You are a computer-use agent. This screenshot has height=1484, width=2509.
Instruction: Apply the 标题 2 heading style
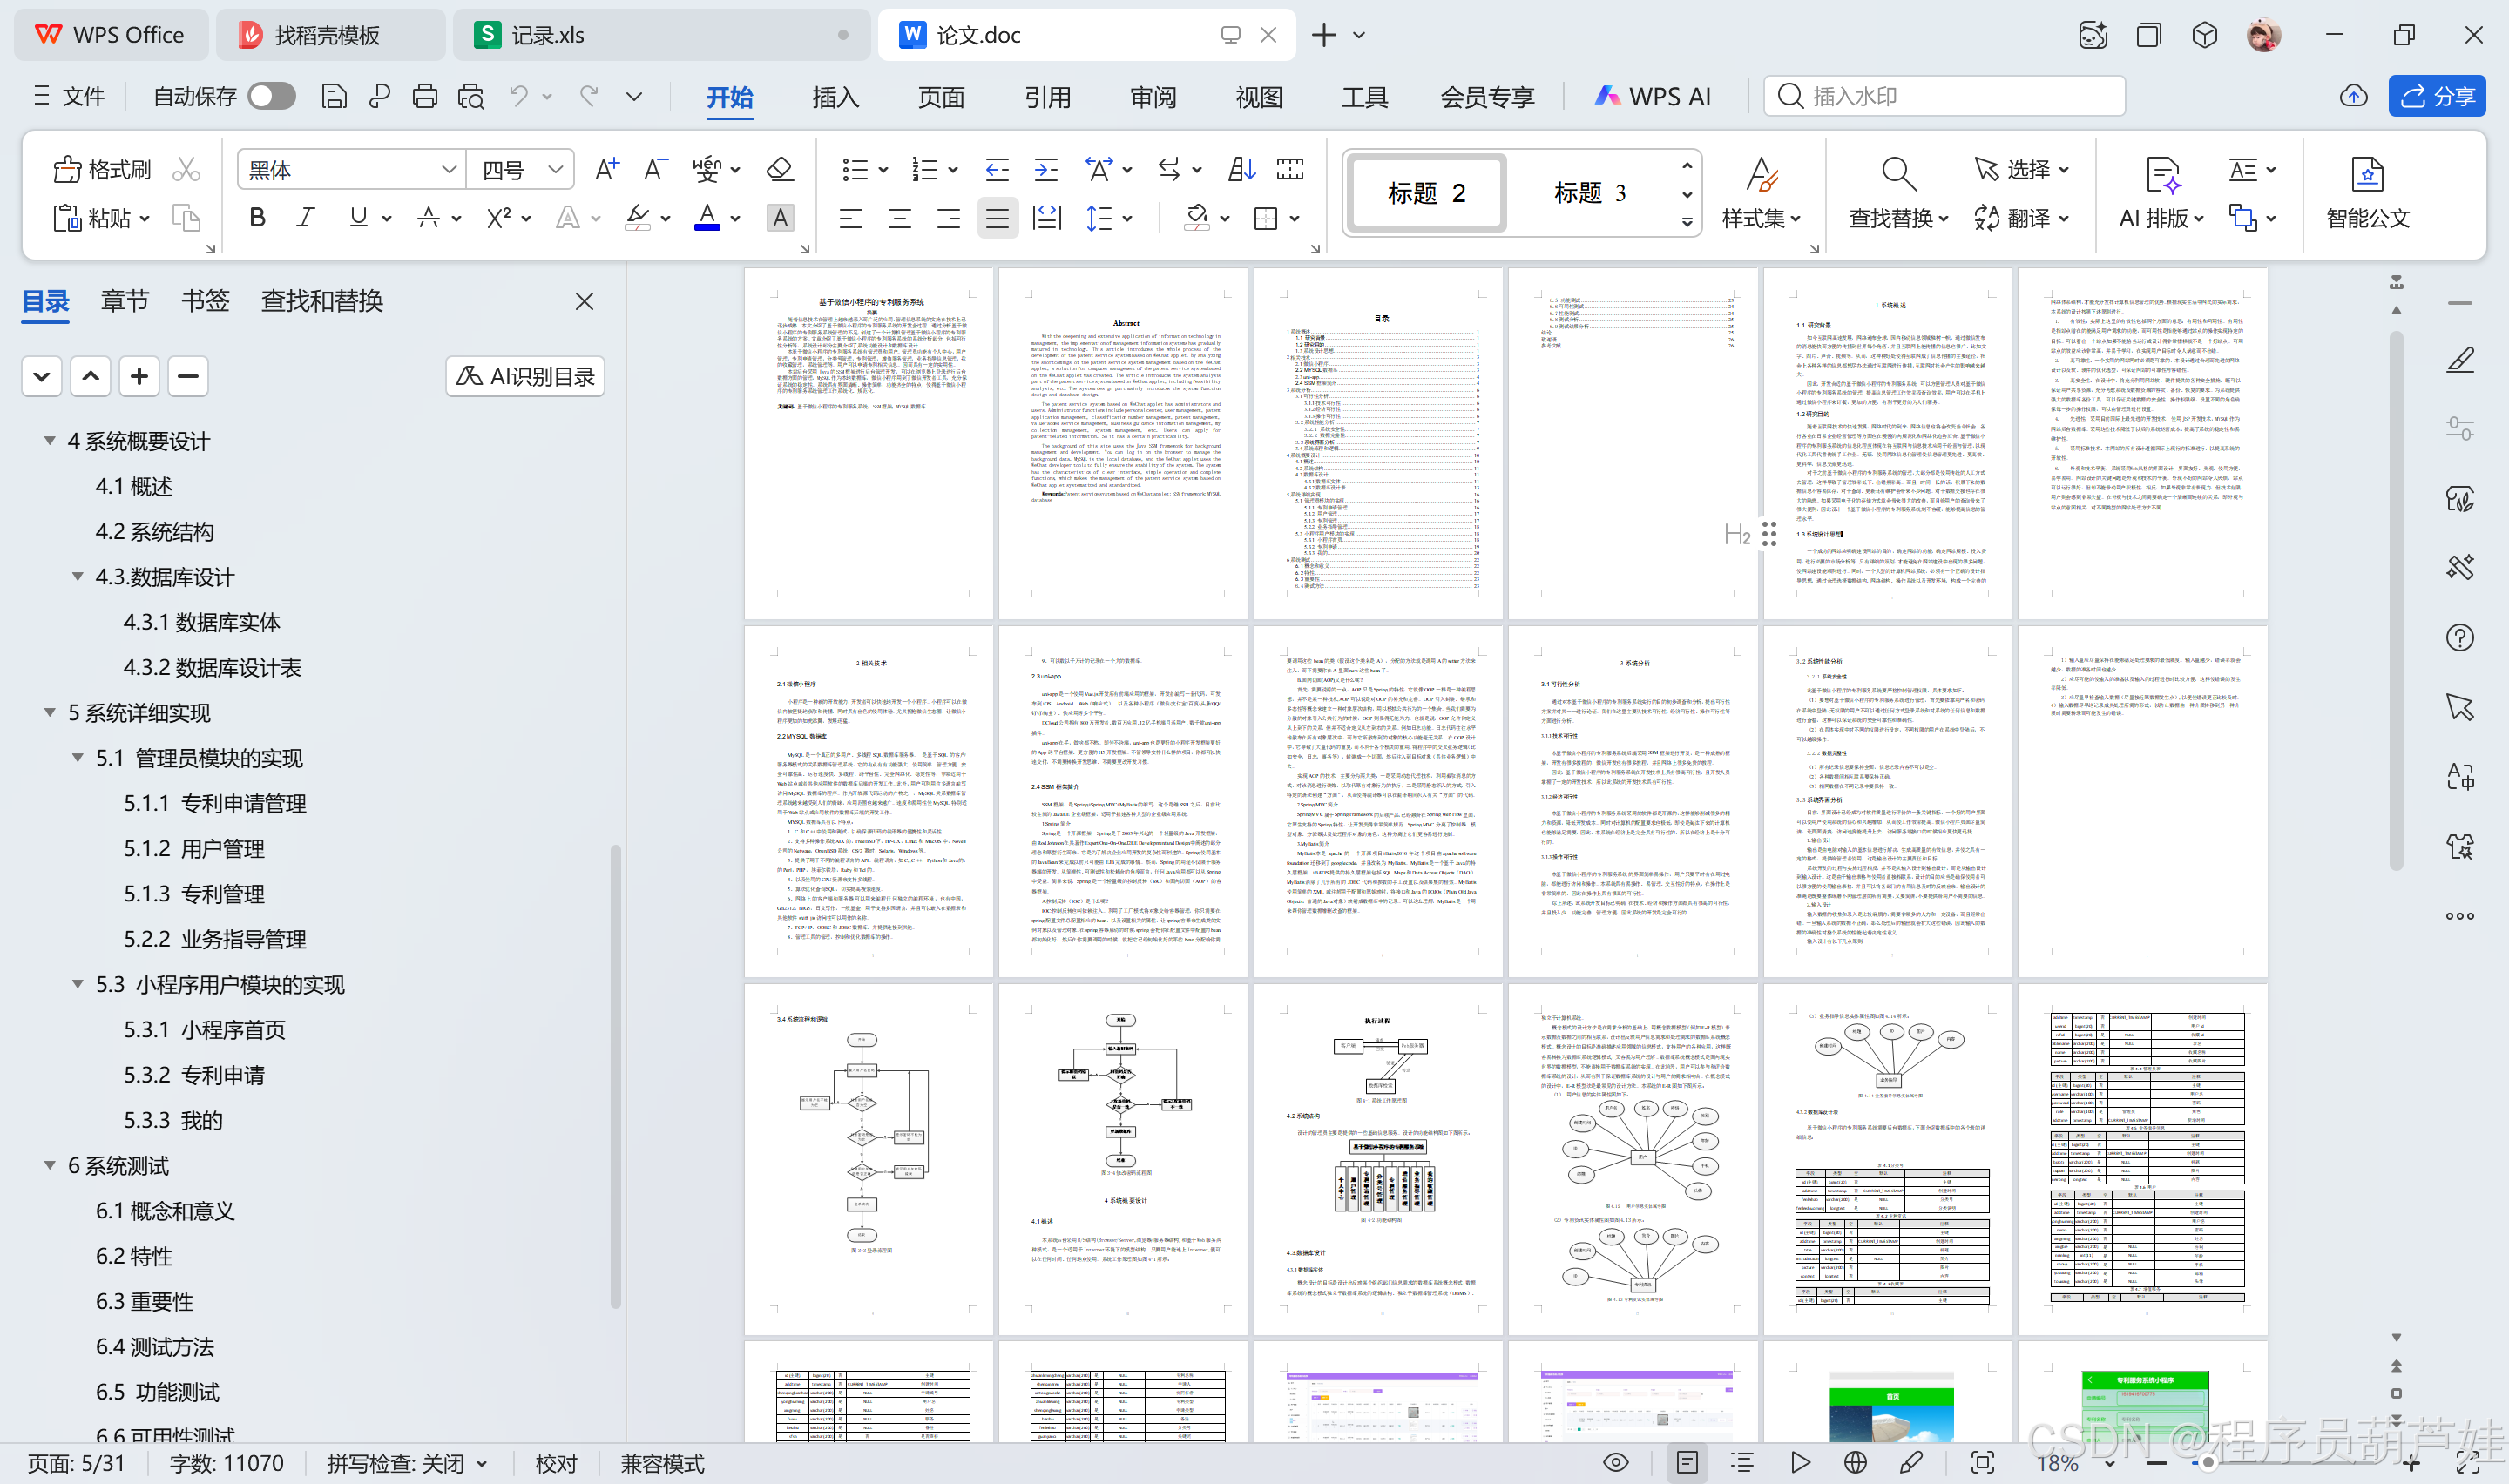tap(1426, 193)
